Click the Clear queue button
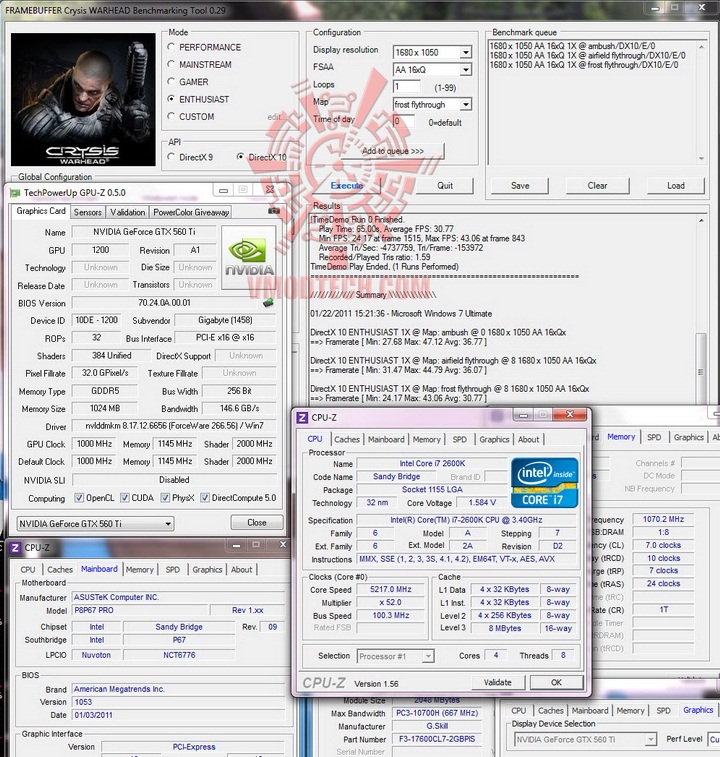 [597, 186]
